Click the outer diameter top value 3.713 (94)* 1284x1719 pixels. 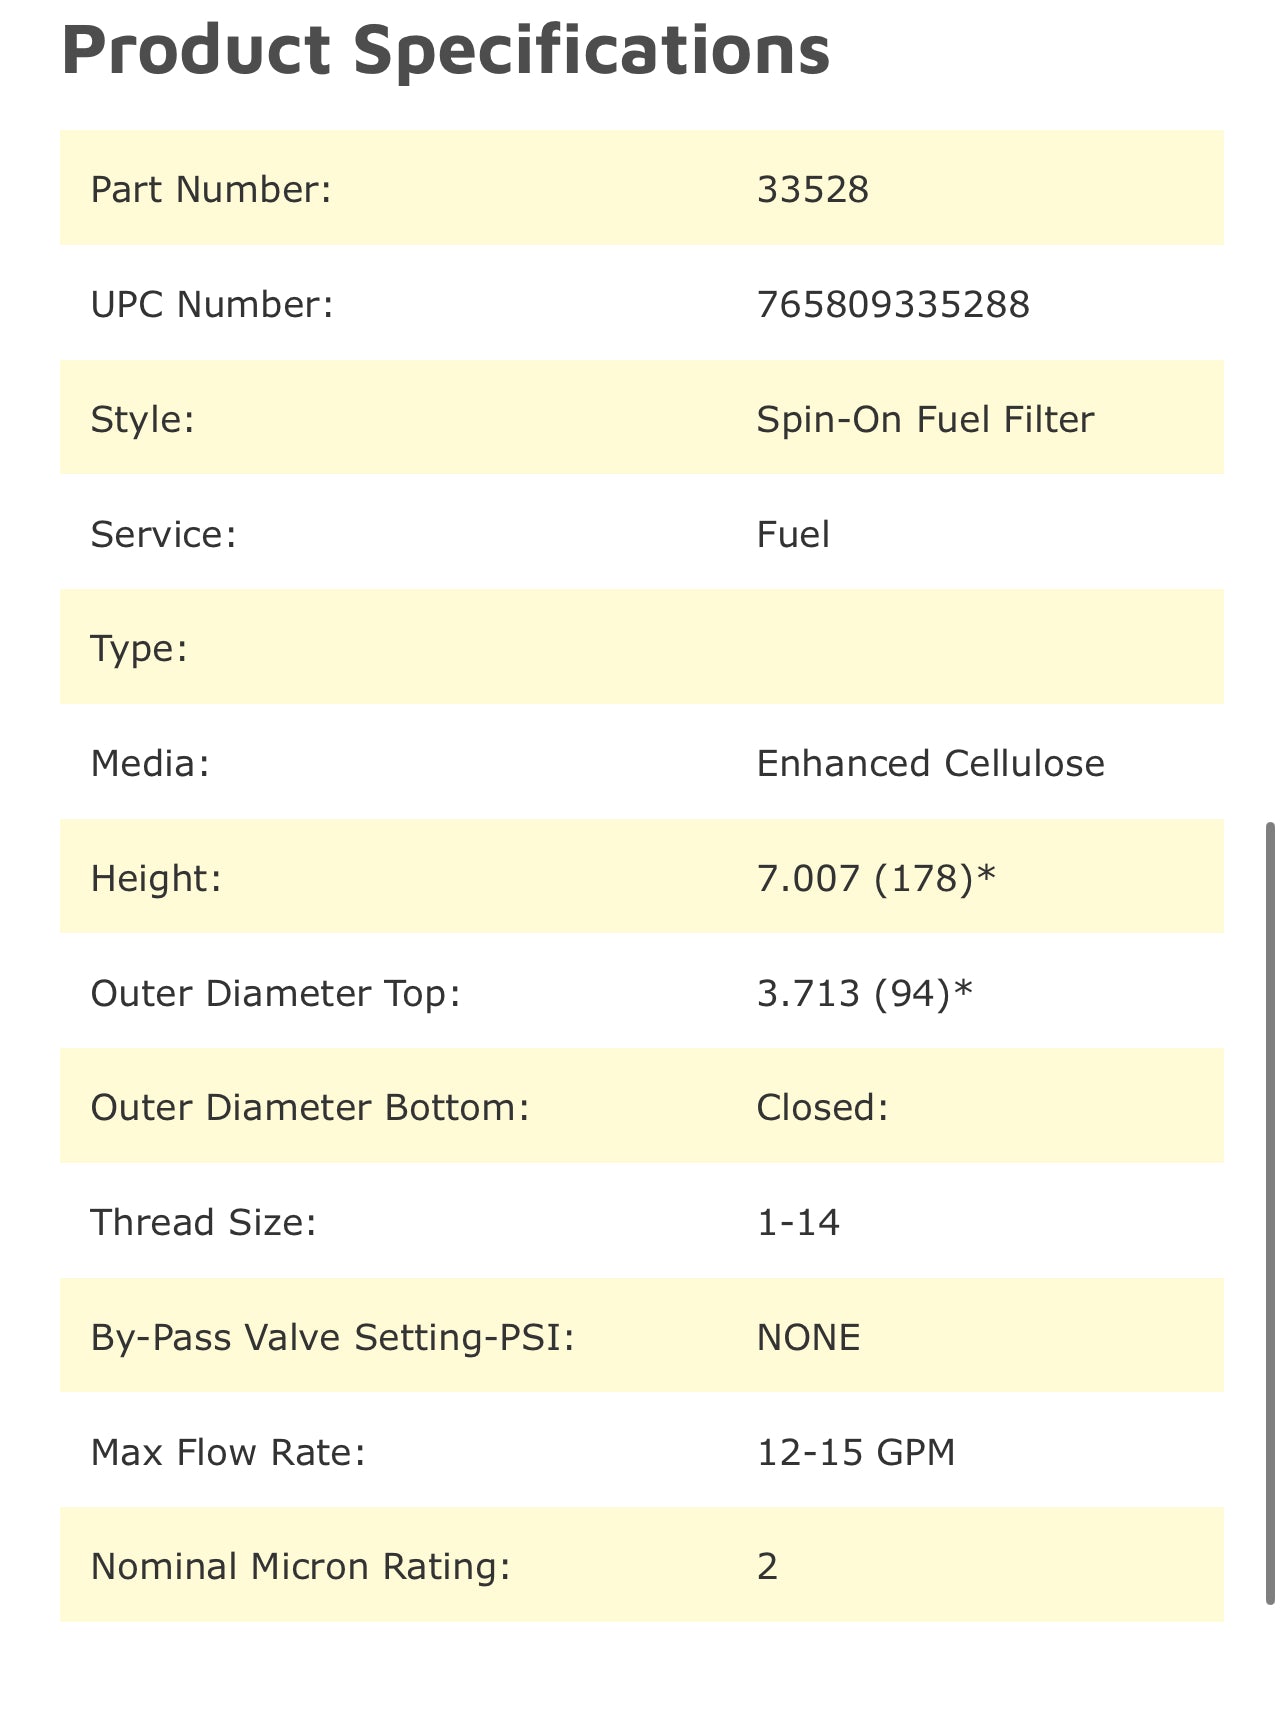tap(864, 993)
